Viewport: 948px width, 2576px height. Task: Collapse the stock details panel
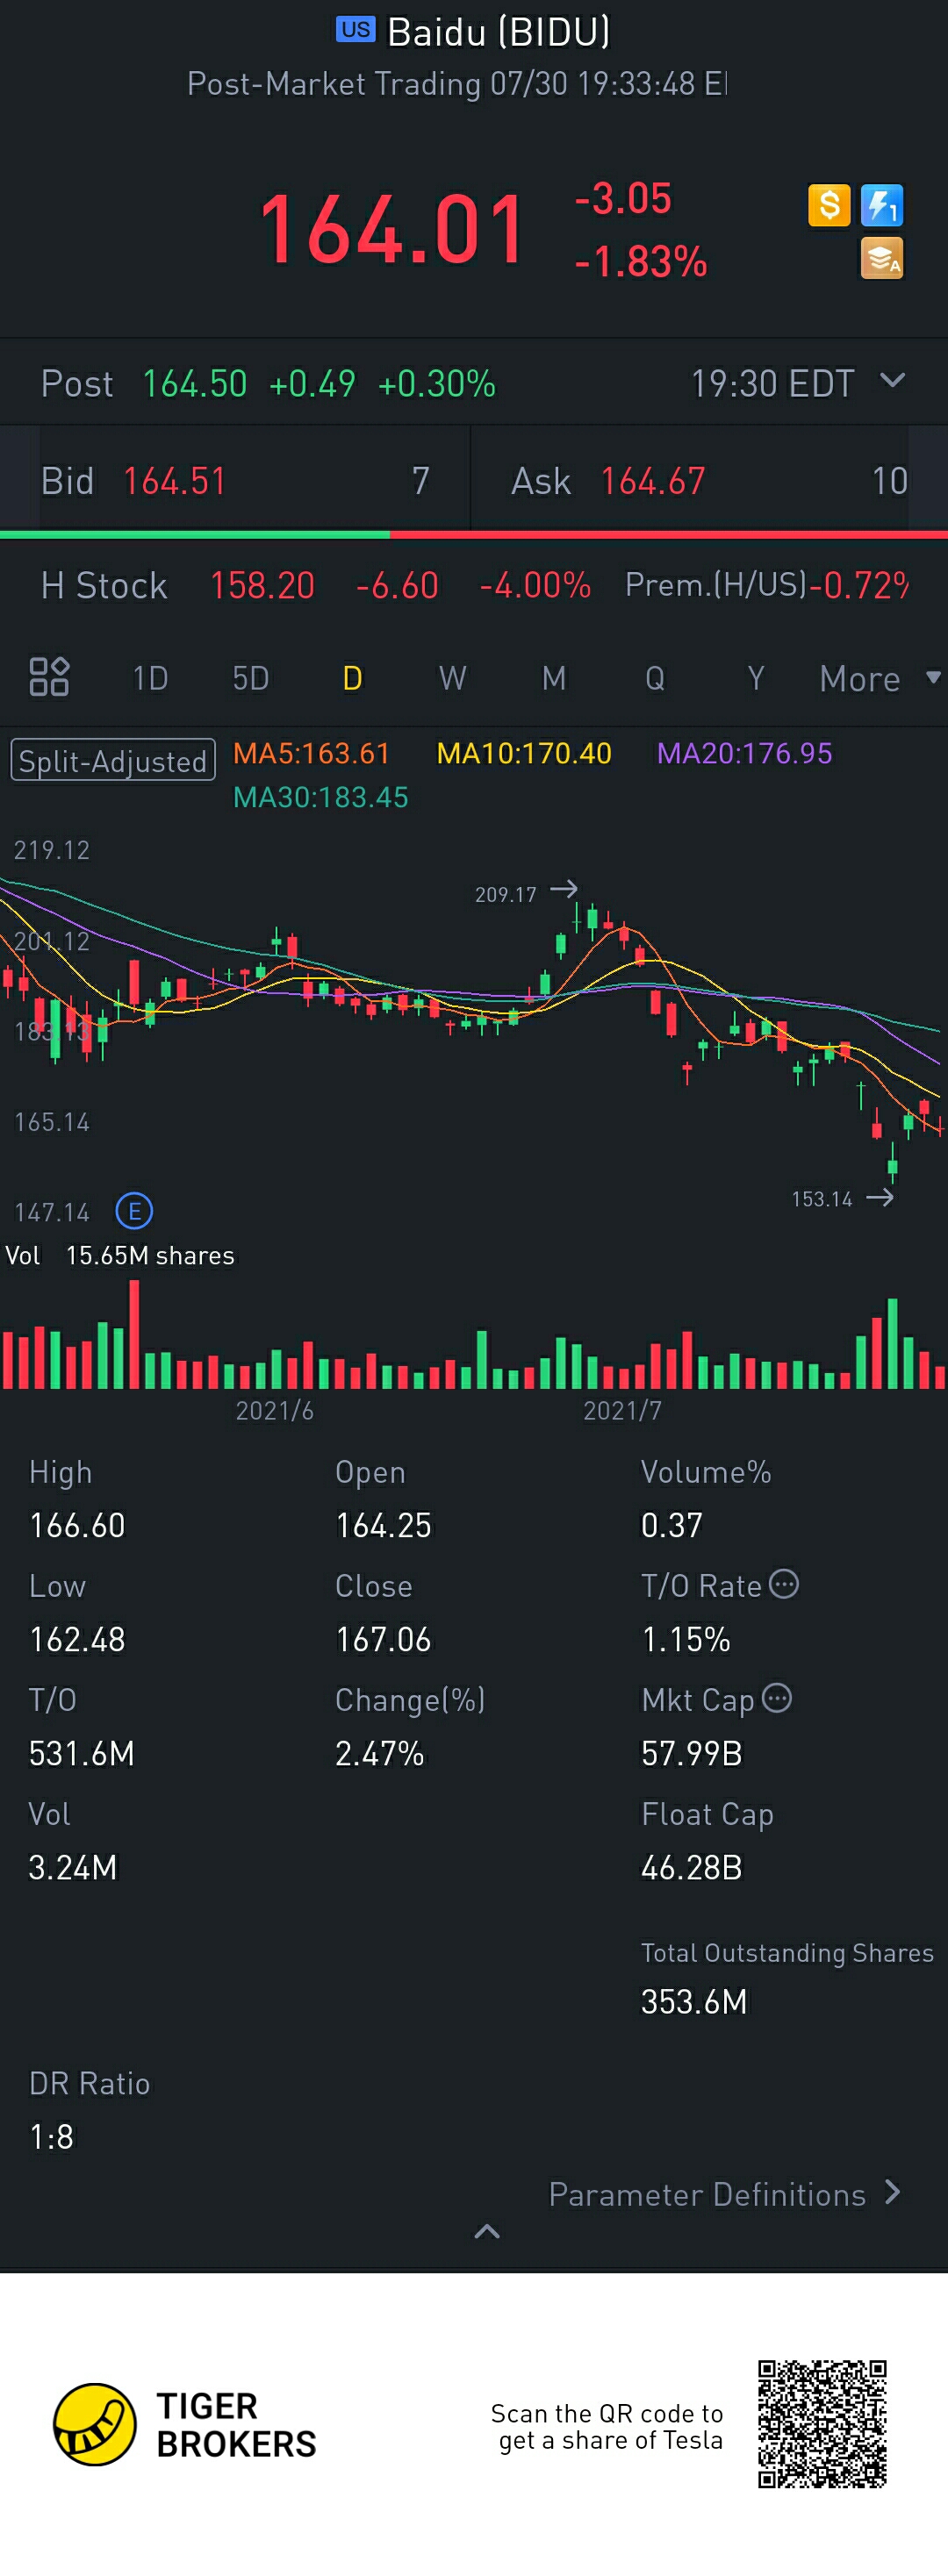point(487,2232)
